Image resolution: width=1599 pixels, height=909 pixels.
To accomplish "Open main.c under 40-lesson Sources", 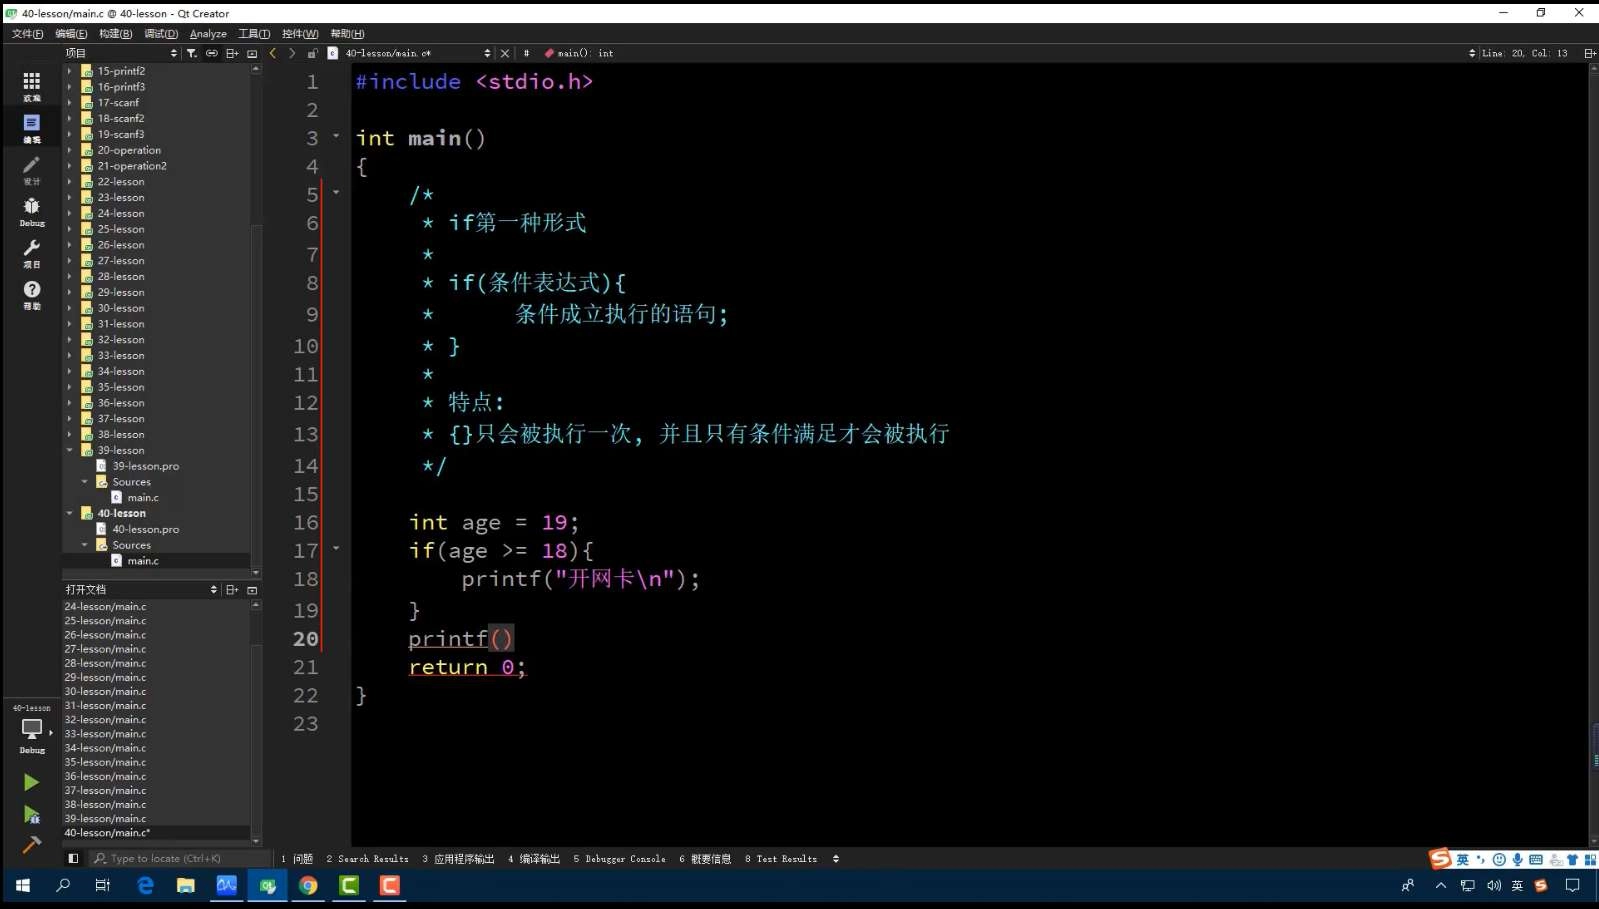I will tap(143, 561).
